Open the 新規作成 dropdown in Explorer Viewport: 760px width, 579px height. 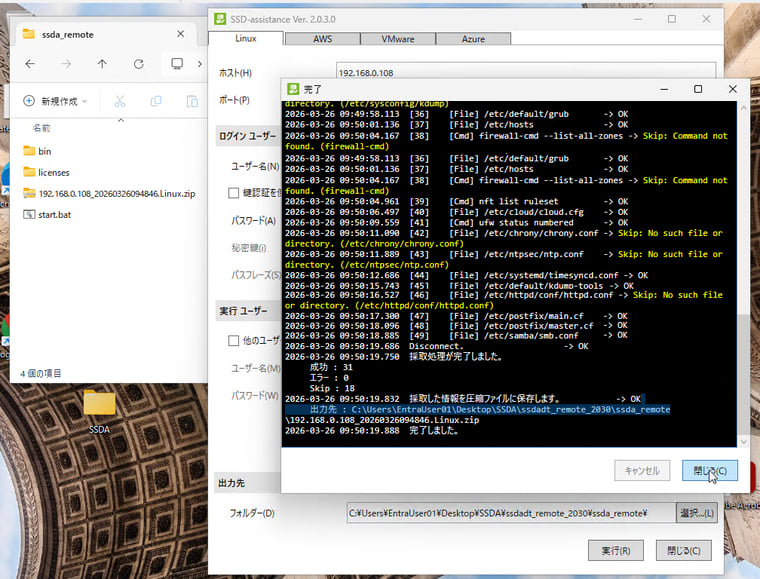[55, 101]
